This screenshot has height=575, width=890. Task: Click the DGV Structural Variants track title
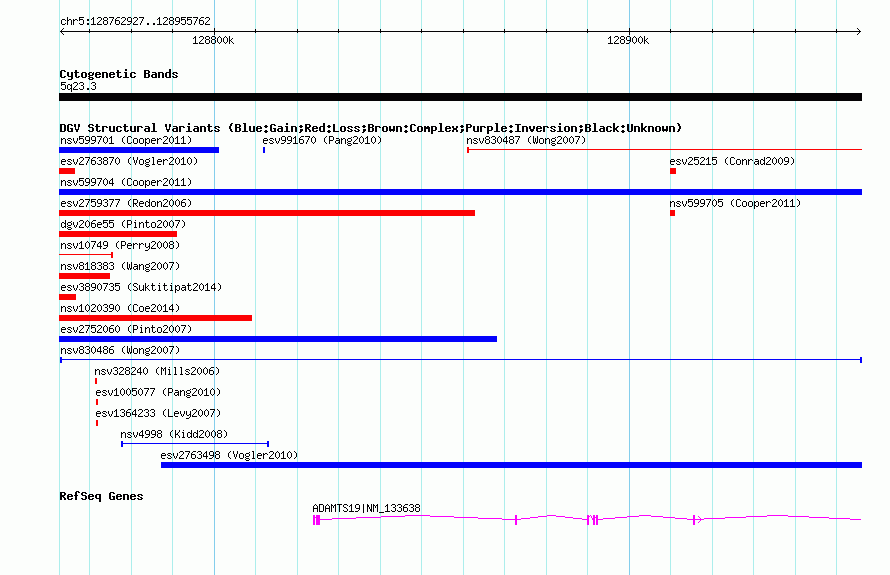[x=371, y=128]
